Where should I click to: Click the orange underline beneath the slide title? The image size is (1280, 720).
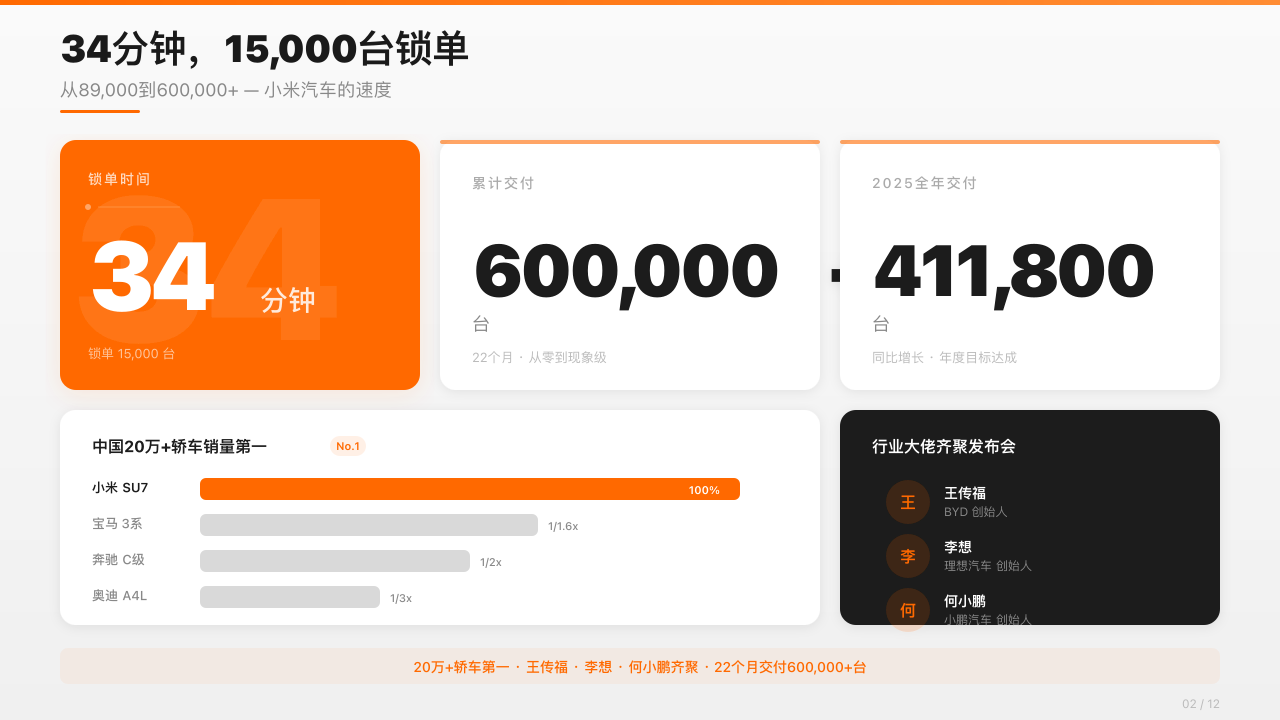point(100,113)
